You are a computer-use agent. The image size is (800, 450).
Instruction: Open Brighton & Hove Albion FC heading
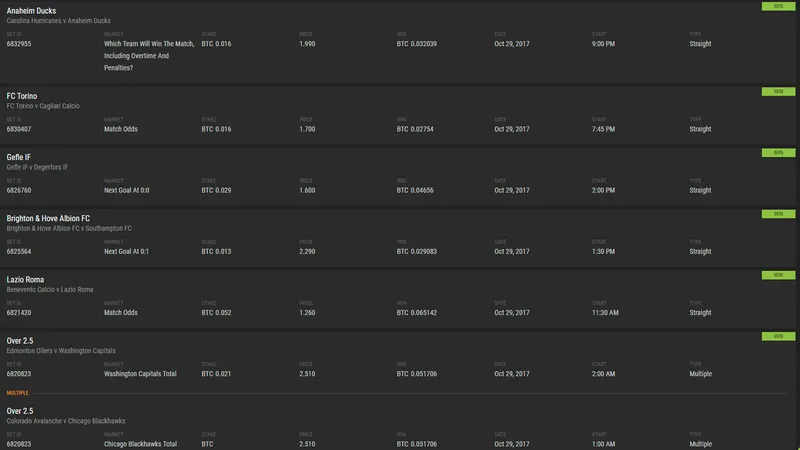[48, 218]
